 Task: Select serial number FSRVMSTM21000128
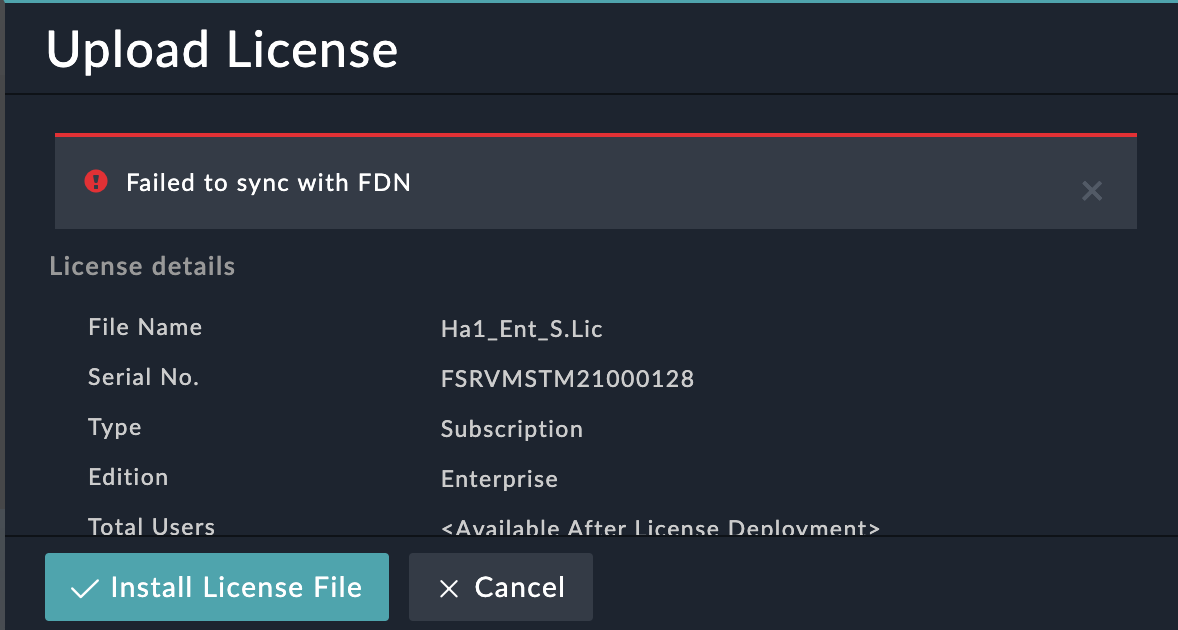567,379
